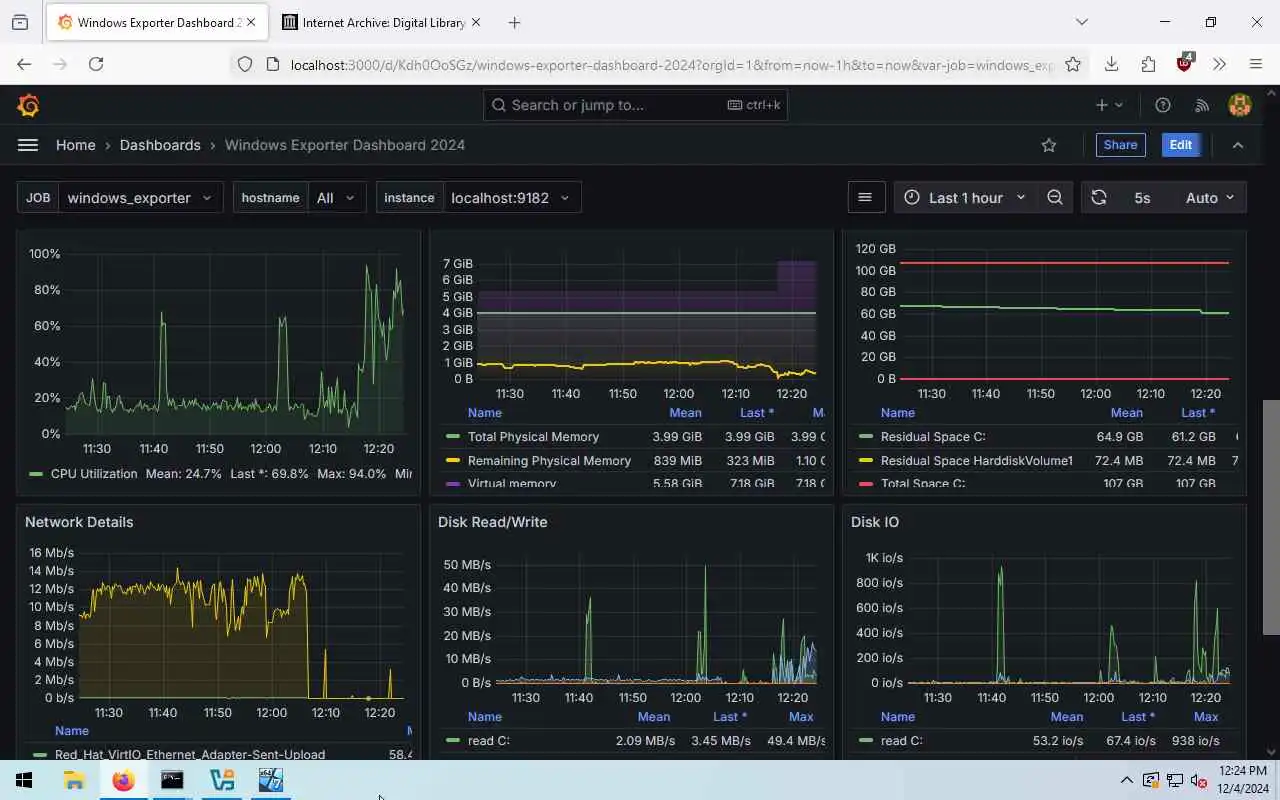Toggle Remaining Physical Memory yellow legend swatch
1280x800 pixels.
[x=453, y=461]
